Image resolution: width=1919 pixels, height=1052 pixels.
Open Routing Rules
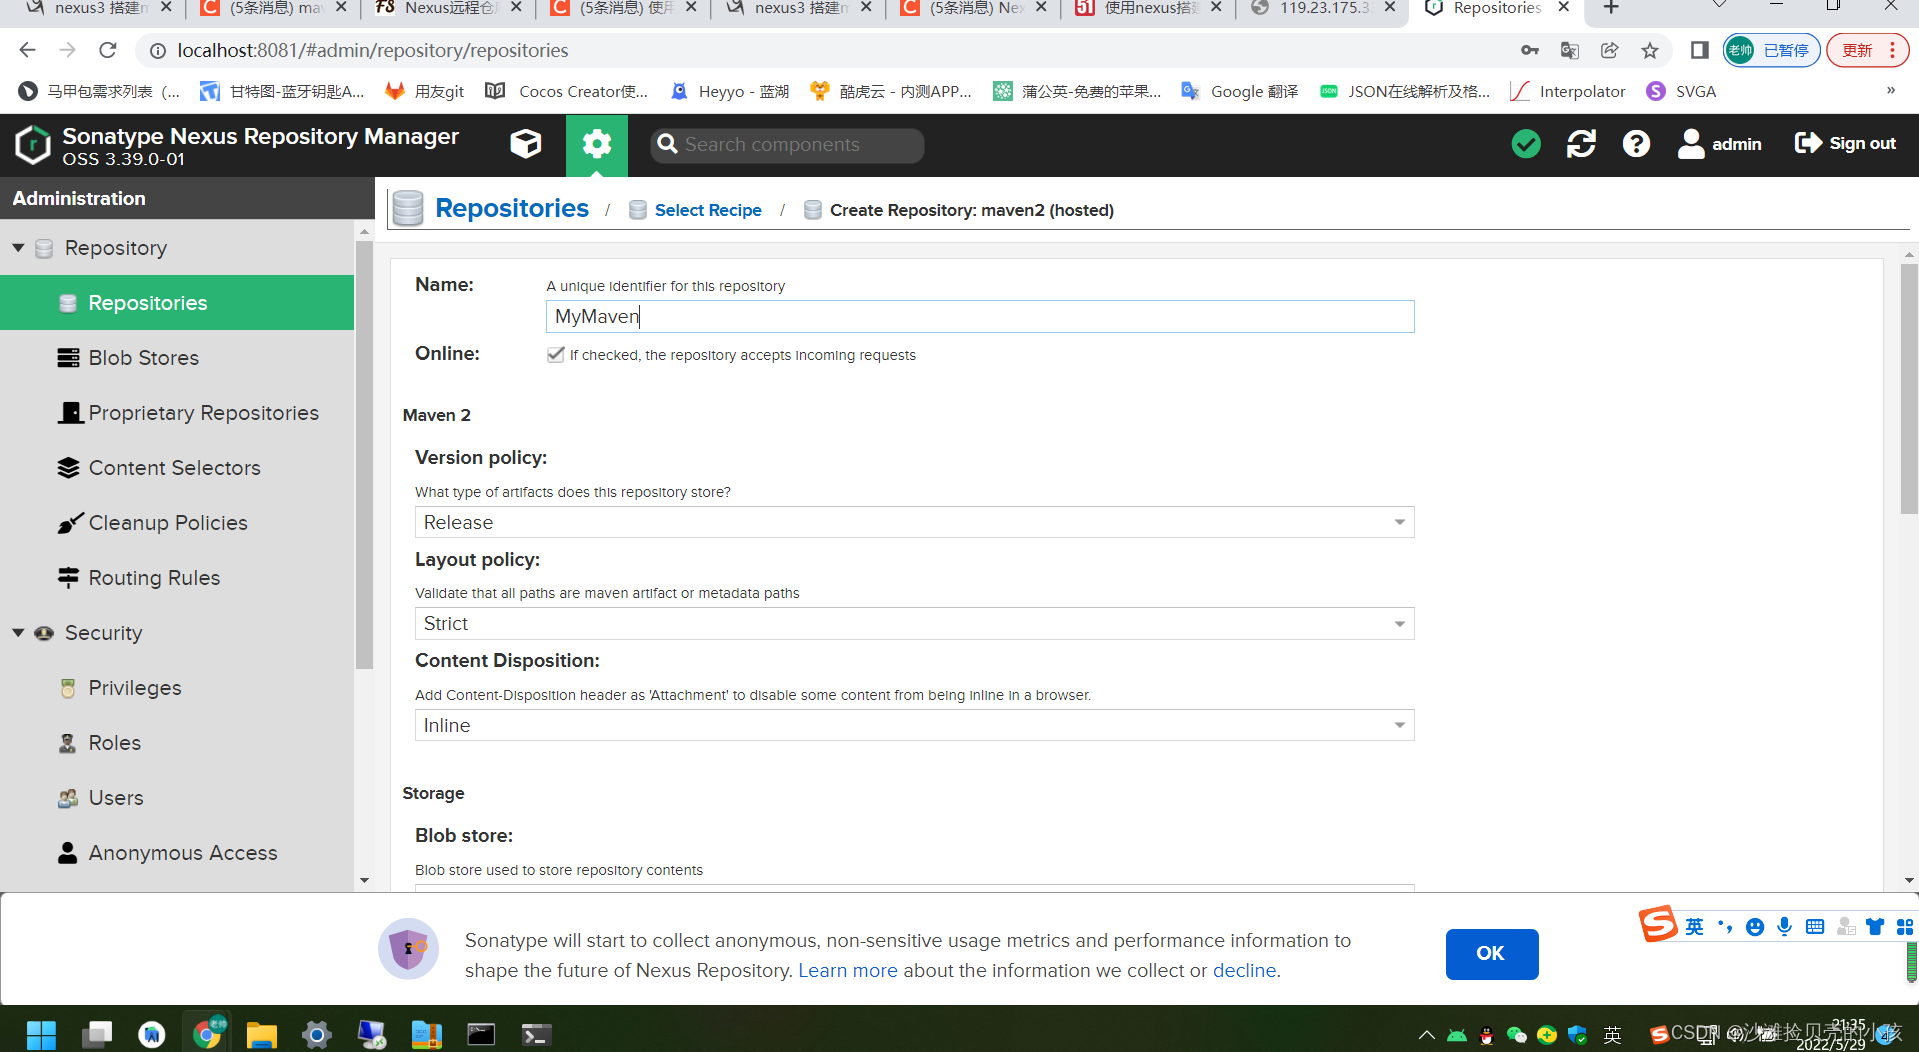(x=177, y=578)
